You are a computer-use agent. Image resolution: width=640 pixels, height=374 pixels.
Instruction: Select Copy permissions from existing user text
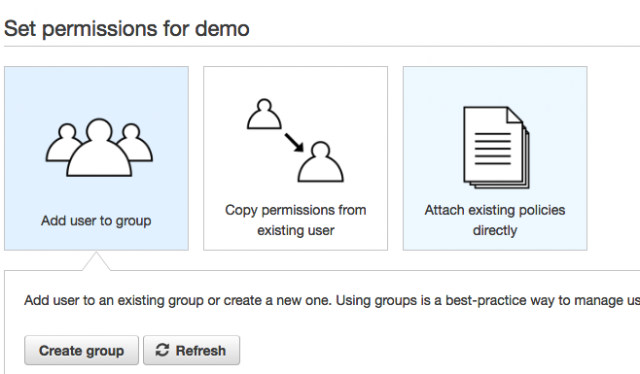296,220
